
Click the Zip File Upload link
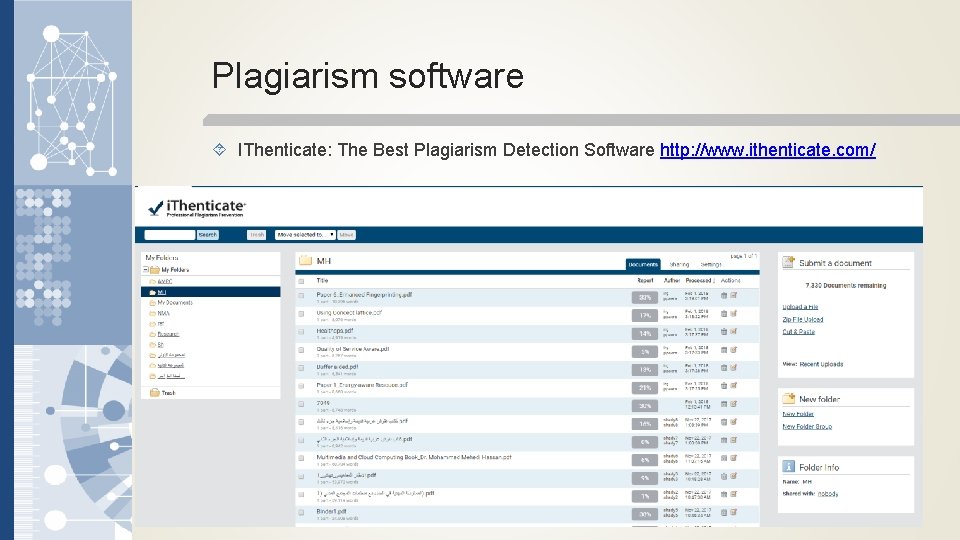803,319
